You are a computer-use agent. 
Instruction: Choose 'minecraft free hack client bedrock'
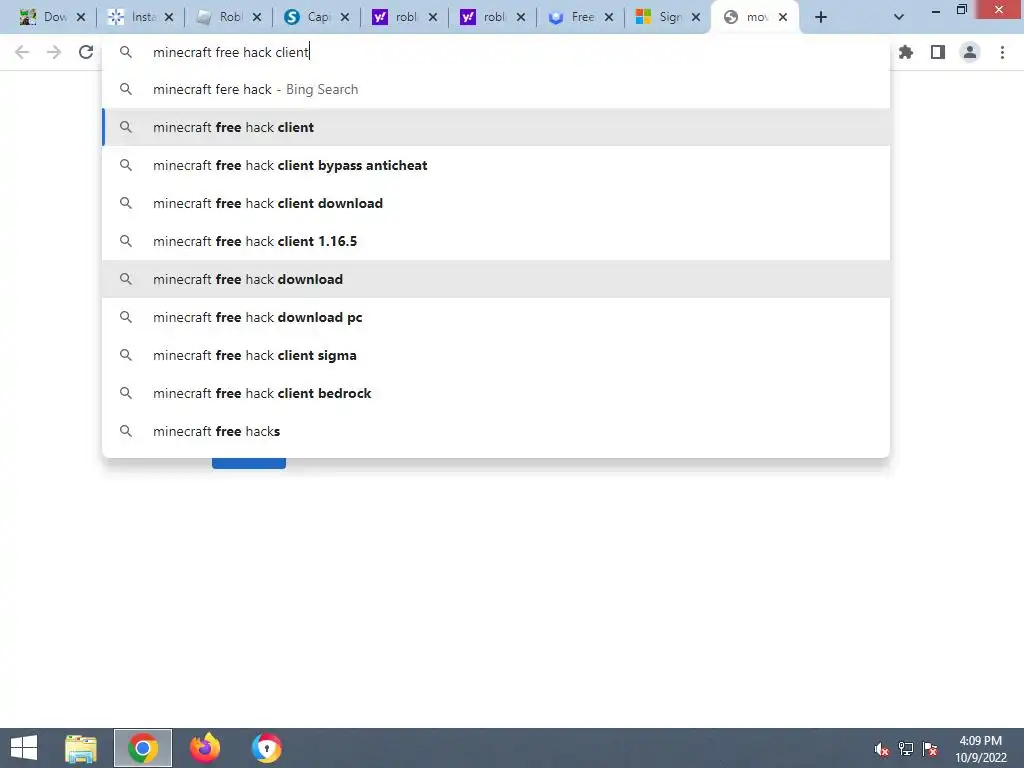[496, 393]
